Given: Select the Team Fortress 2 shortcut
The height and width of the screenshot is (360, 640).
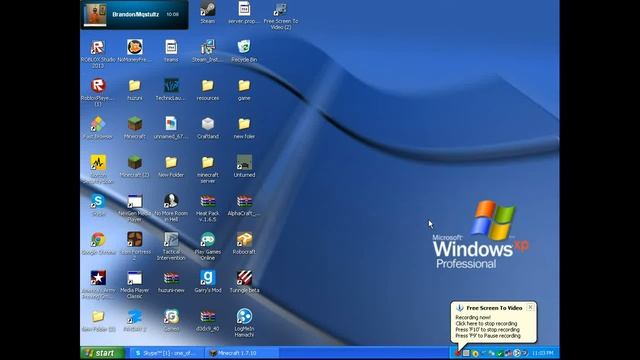Looking at the screenshot, I should tap(134, 246).
